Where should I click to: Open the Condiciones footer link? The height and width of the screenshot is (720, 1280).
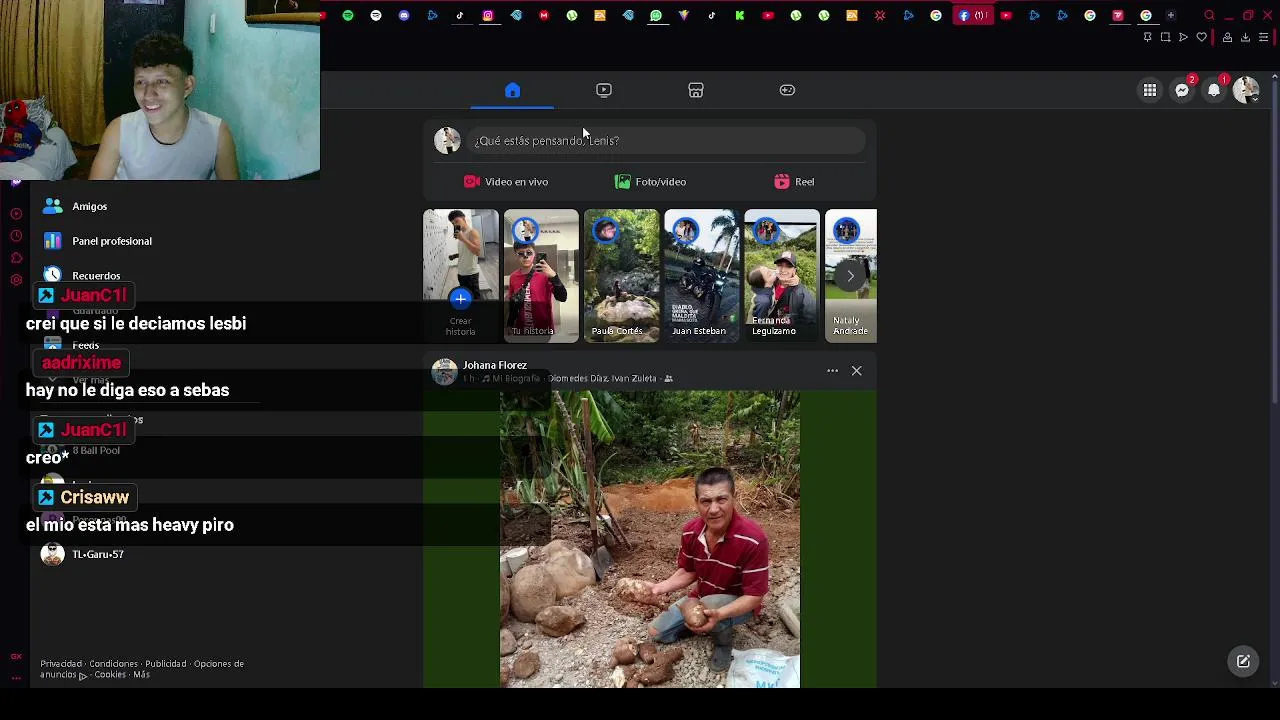[x=113, y=664]
